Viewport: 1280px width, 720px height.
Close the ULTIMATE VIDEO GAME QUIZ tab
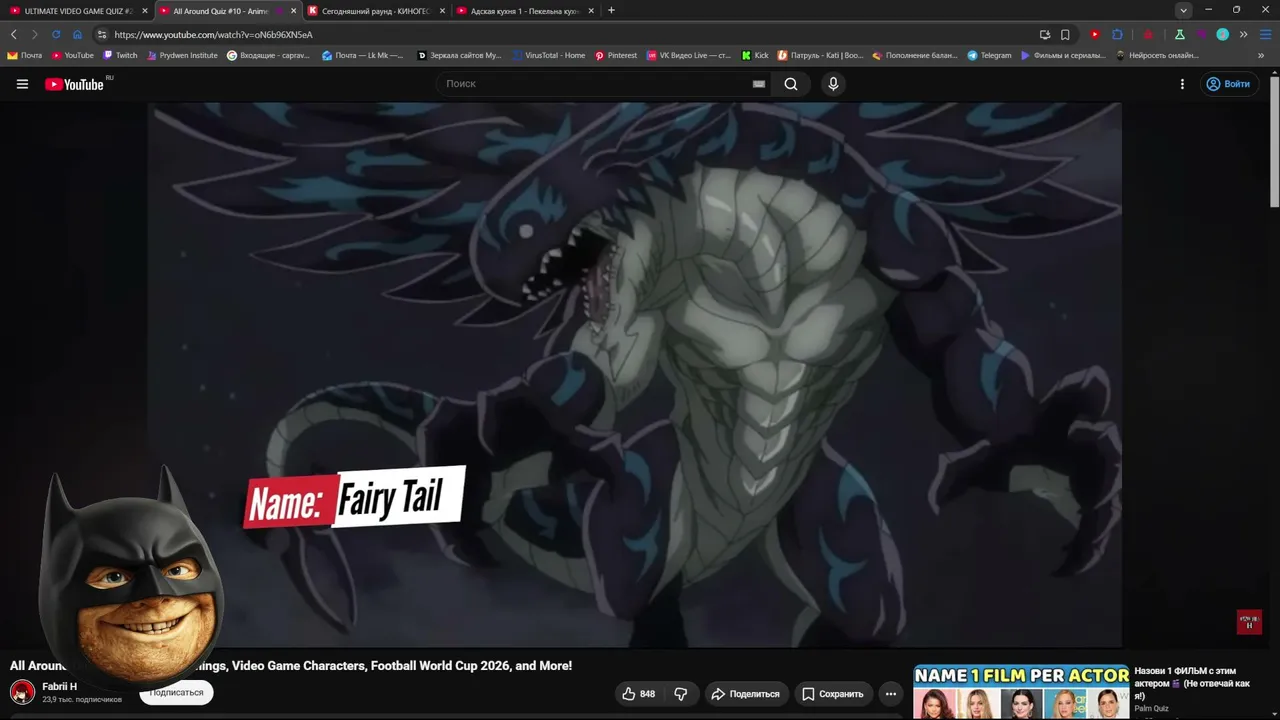(x=144, y=11)
